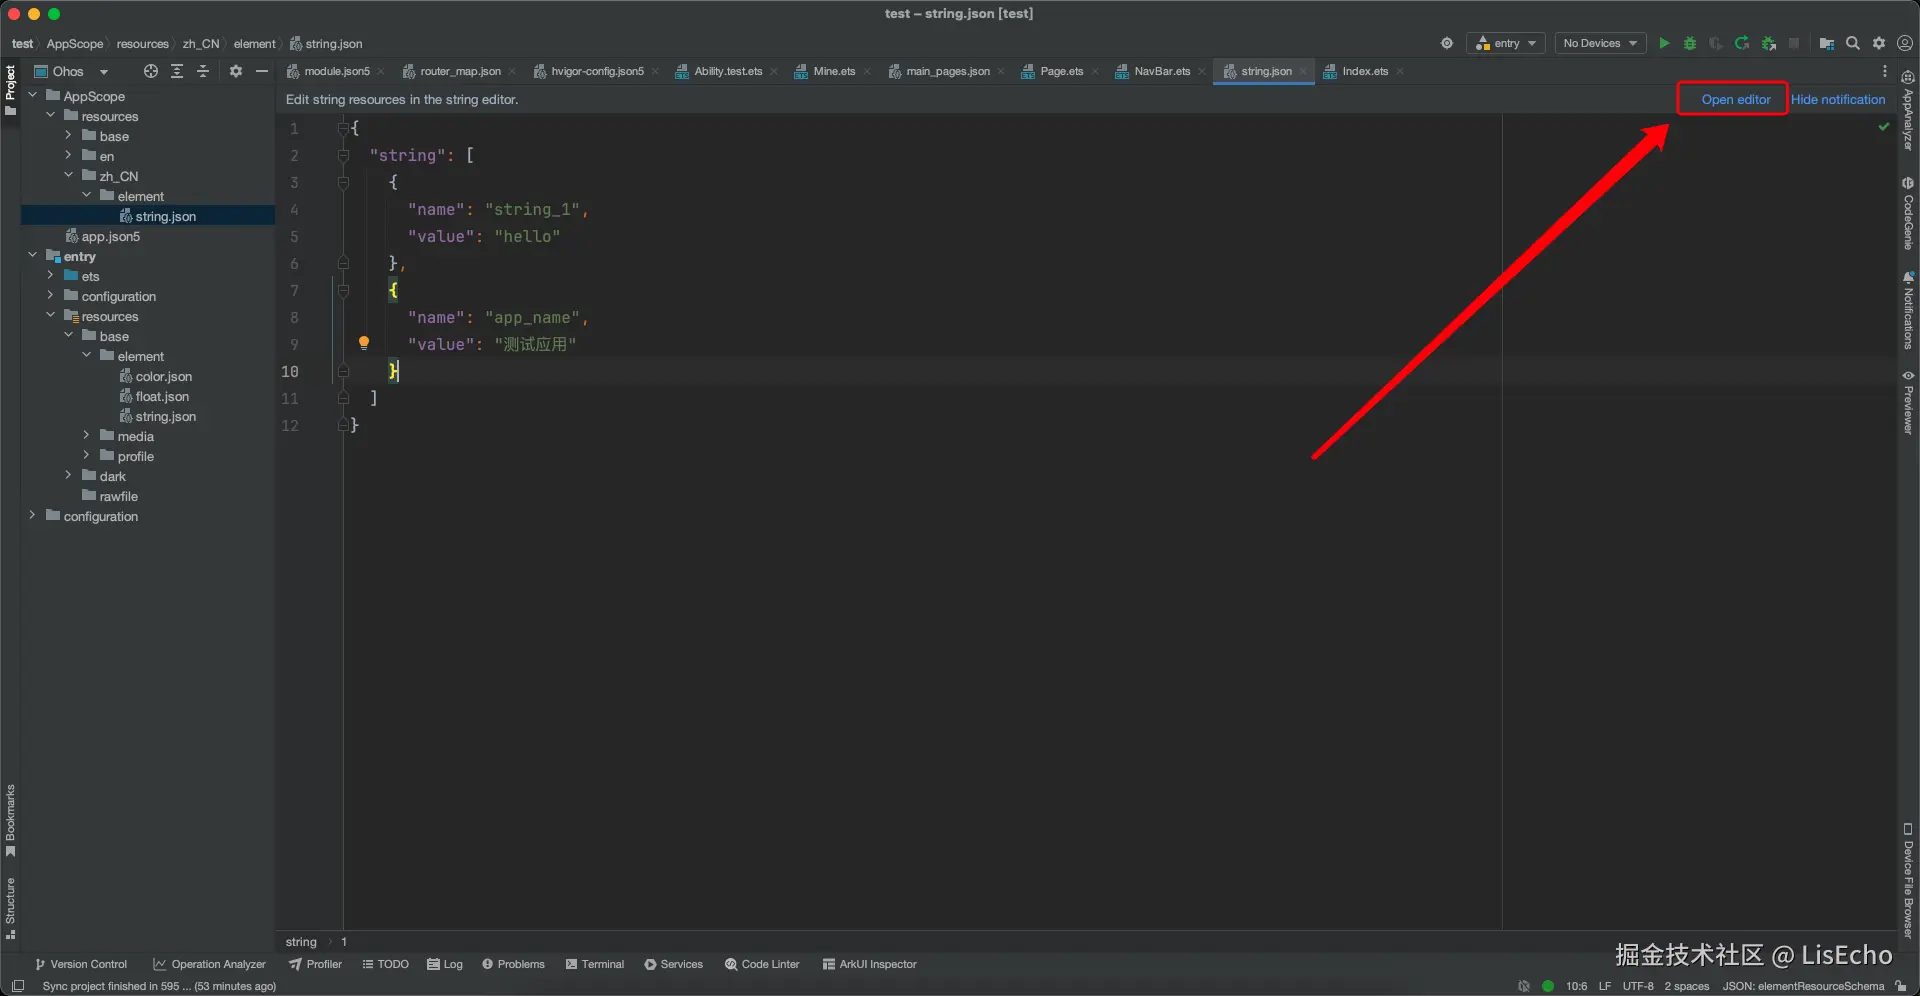Image resolution: width=1920 pixels, height=996 pixels.
Task: Open IDE settings gear in top toolbar
Action: [1879, 43]
